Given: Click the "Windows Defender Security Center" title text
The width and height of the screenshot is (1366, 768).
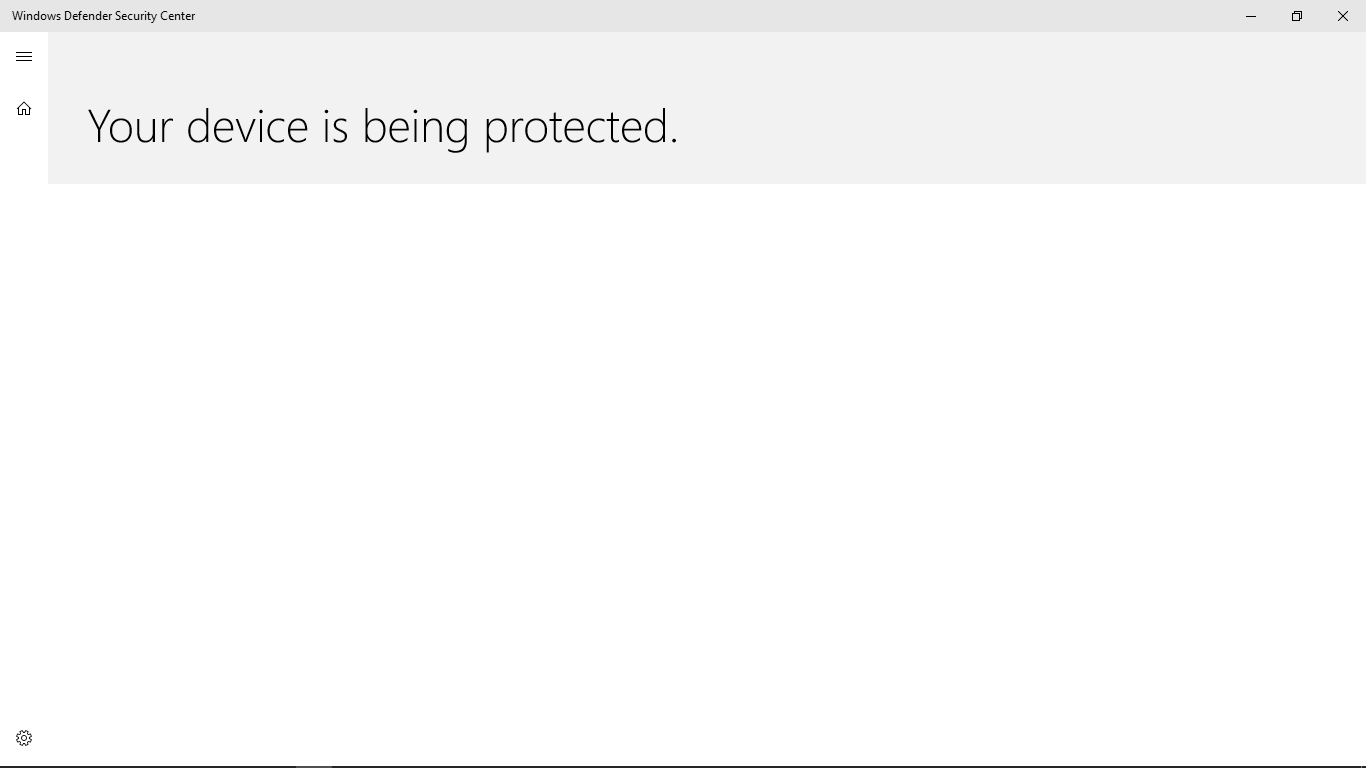Looking at the screenshot, I should pos(104,16).
